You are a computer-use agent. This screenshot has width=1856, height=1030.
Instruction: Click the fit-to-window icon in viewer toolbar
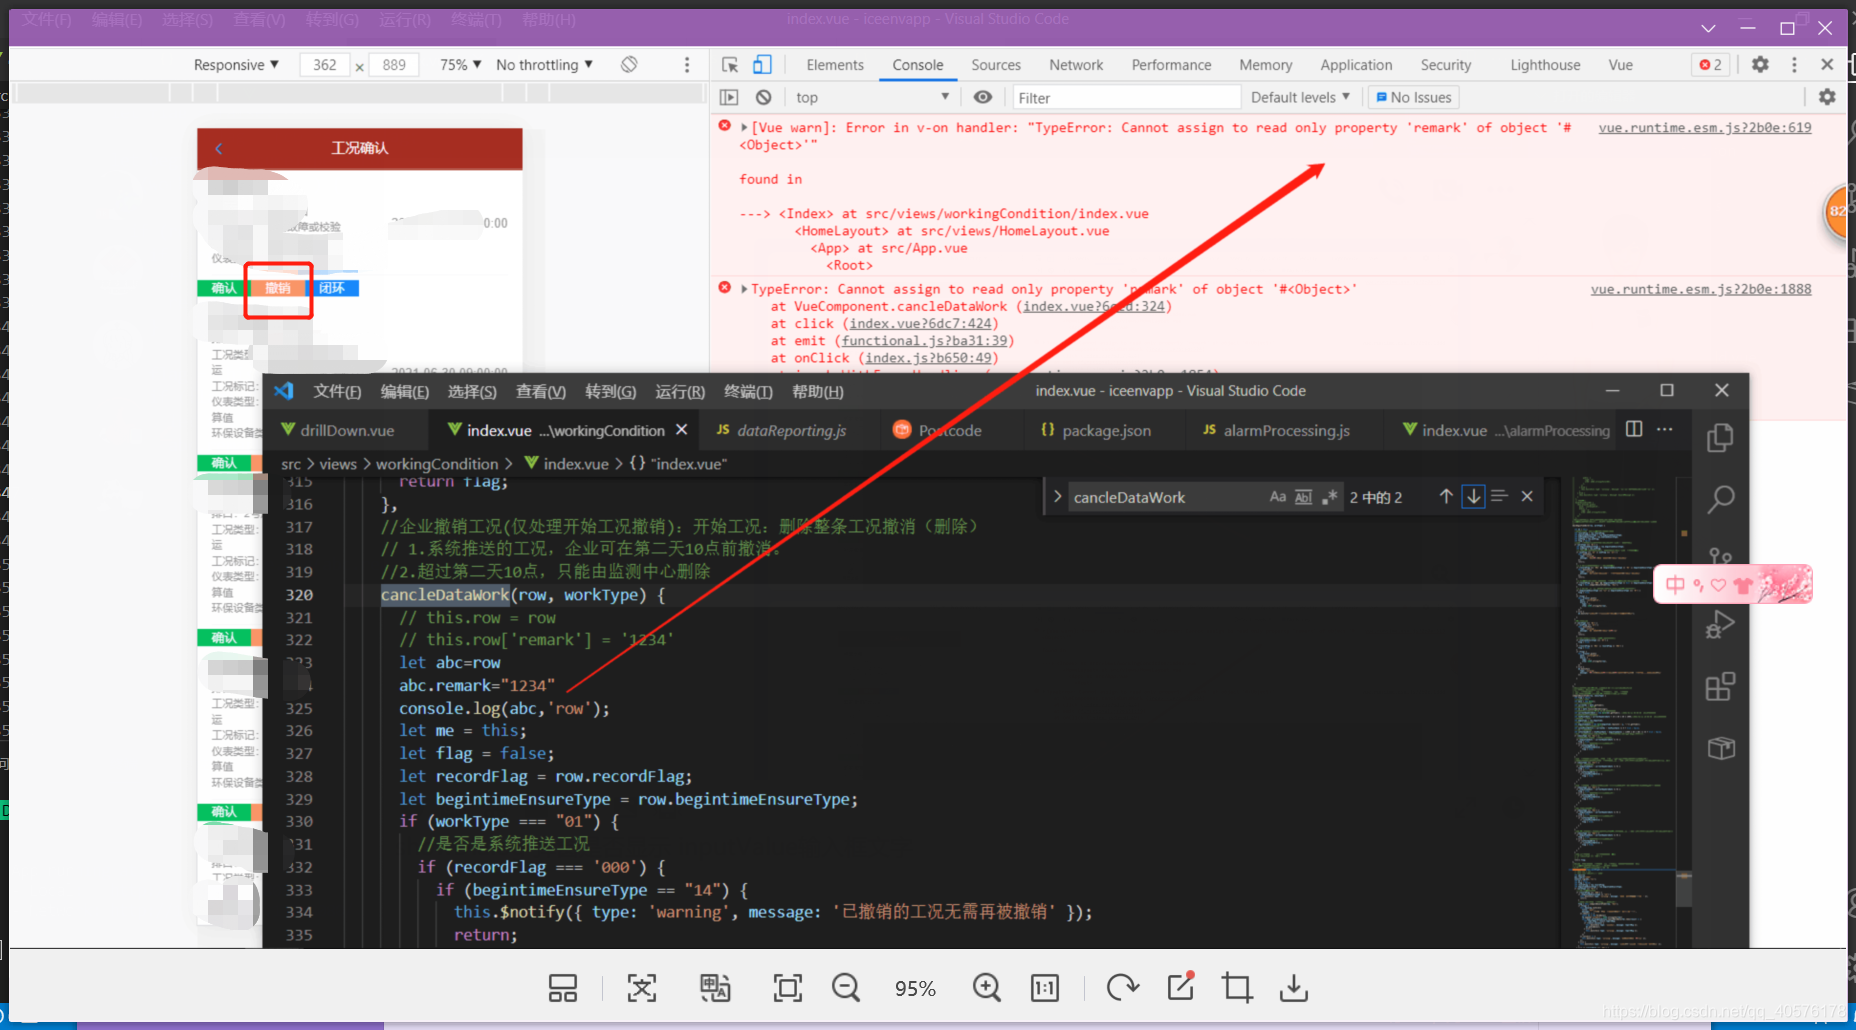(788, 988)
